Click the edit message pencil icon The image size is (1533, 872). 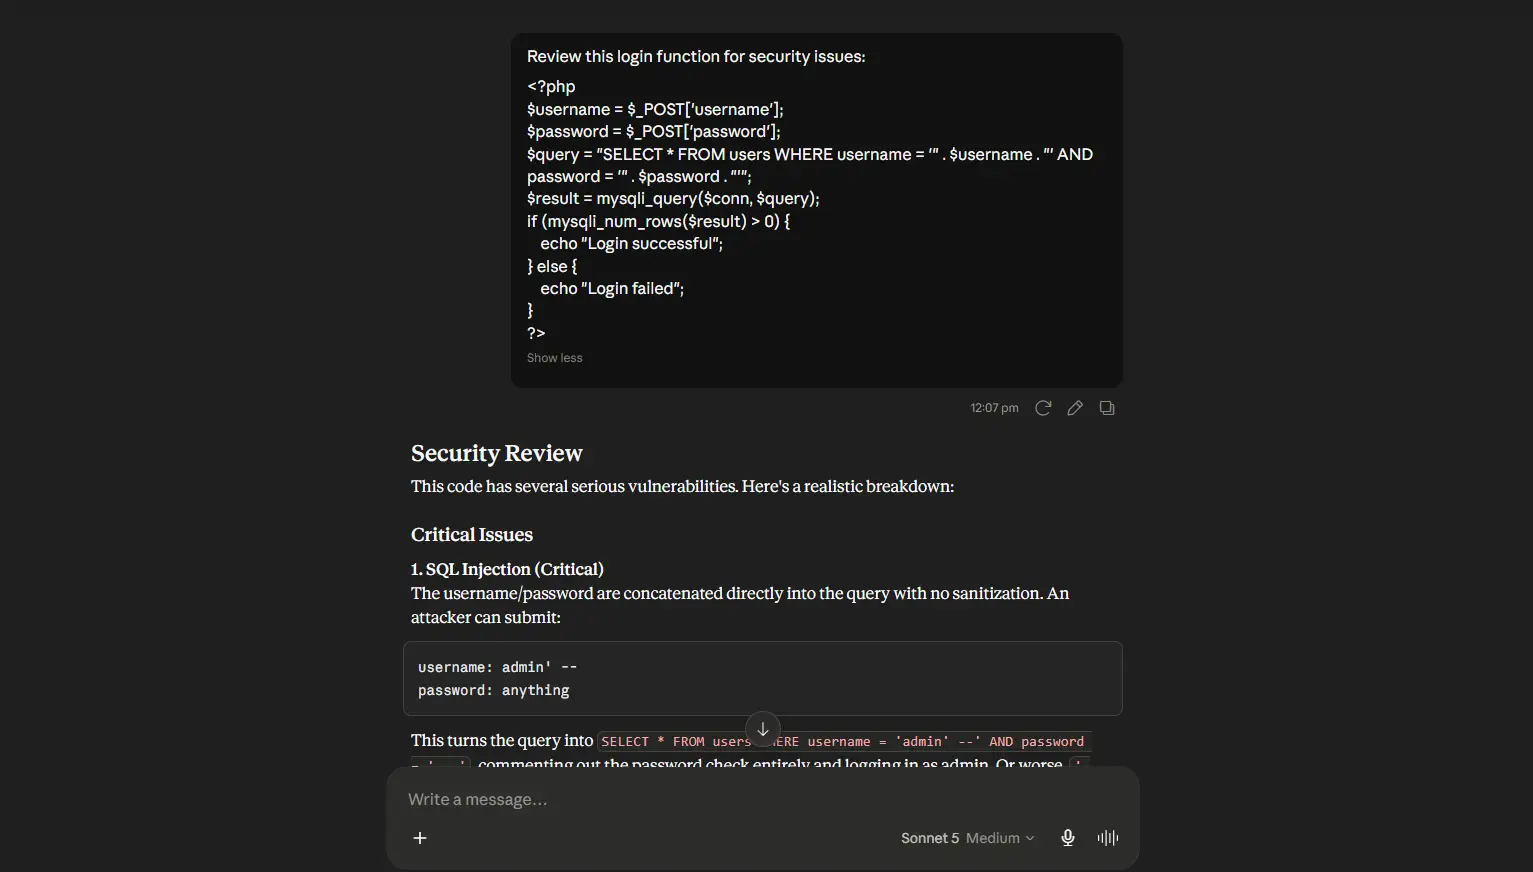tap(1075, 408)
